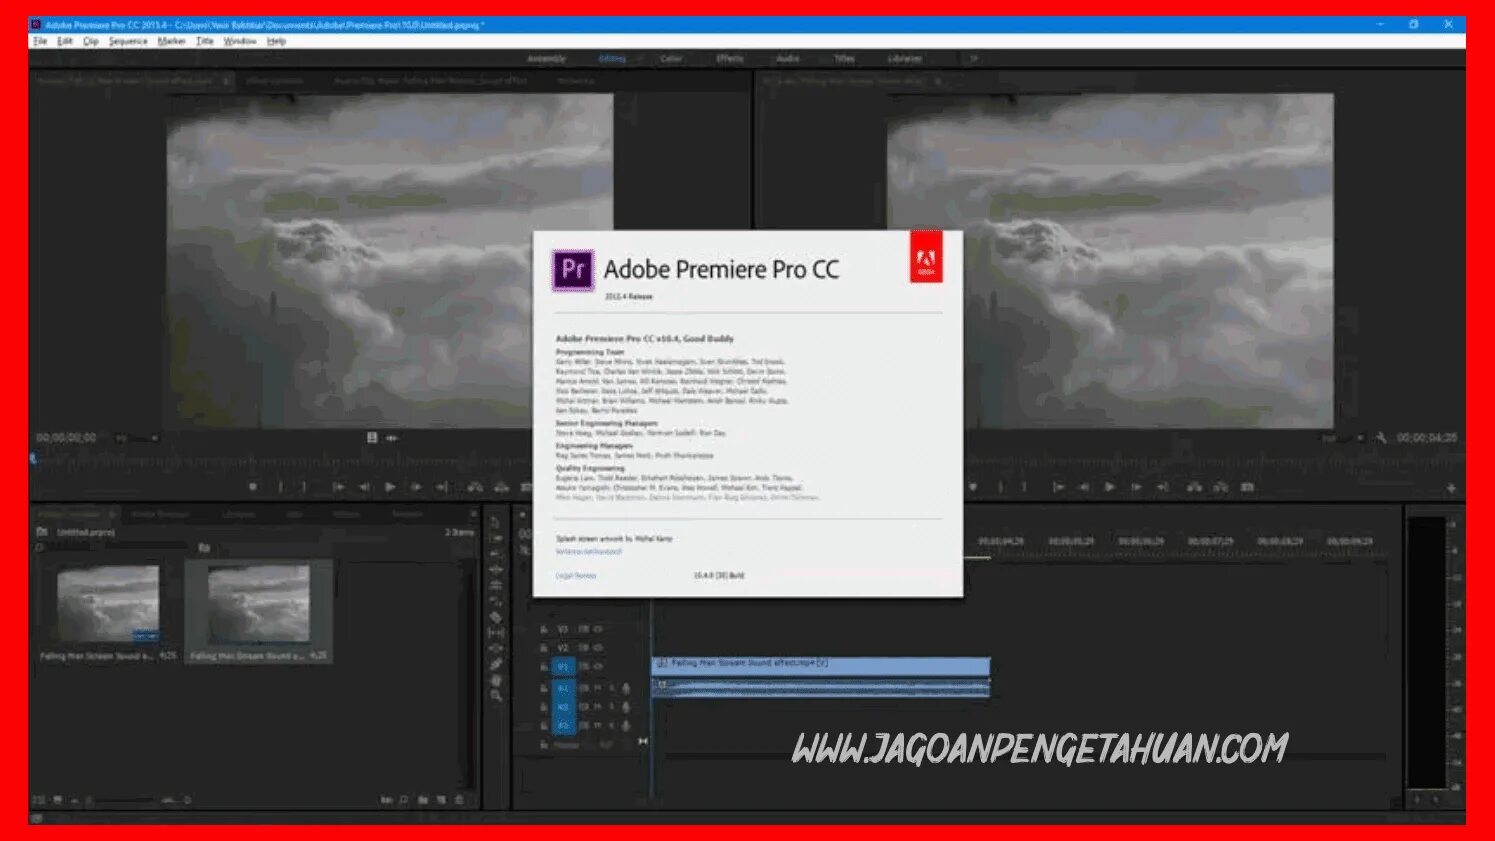The width and height of the screenshot is (1495, 841).
Task: Select the Pen tool
Action: click(x=496, y=664)
